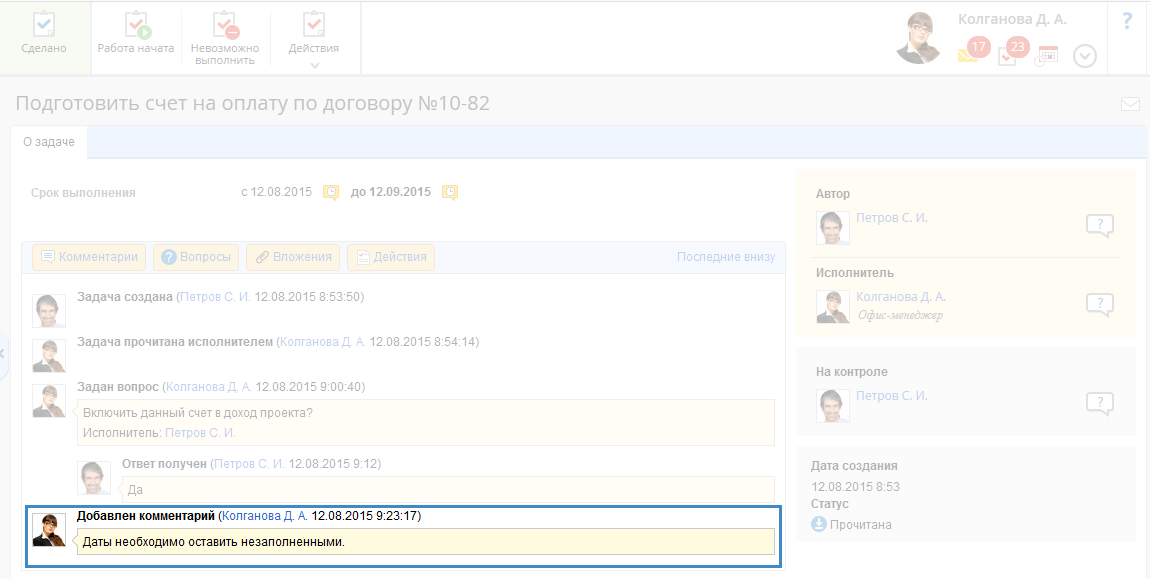
Task: Click clock icon next to до 12.09.2015
Action: coord(450,192)
